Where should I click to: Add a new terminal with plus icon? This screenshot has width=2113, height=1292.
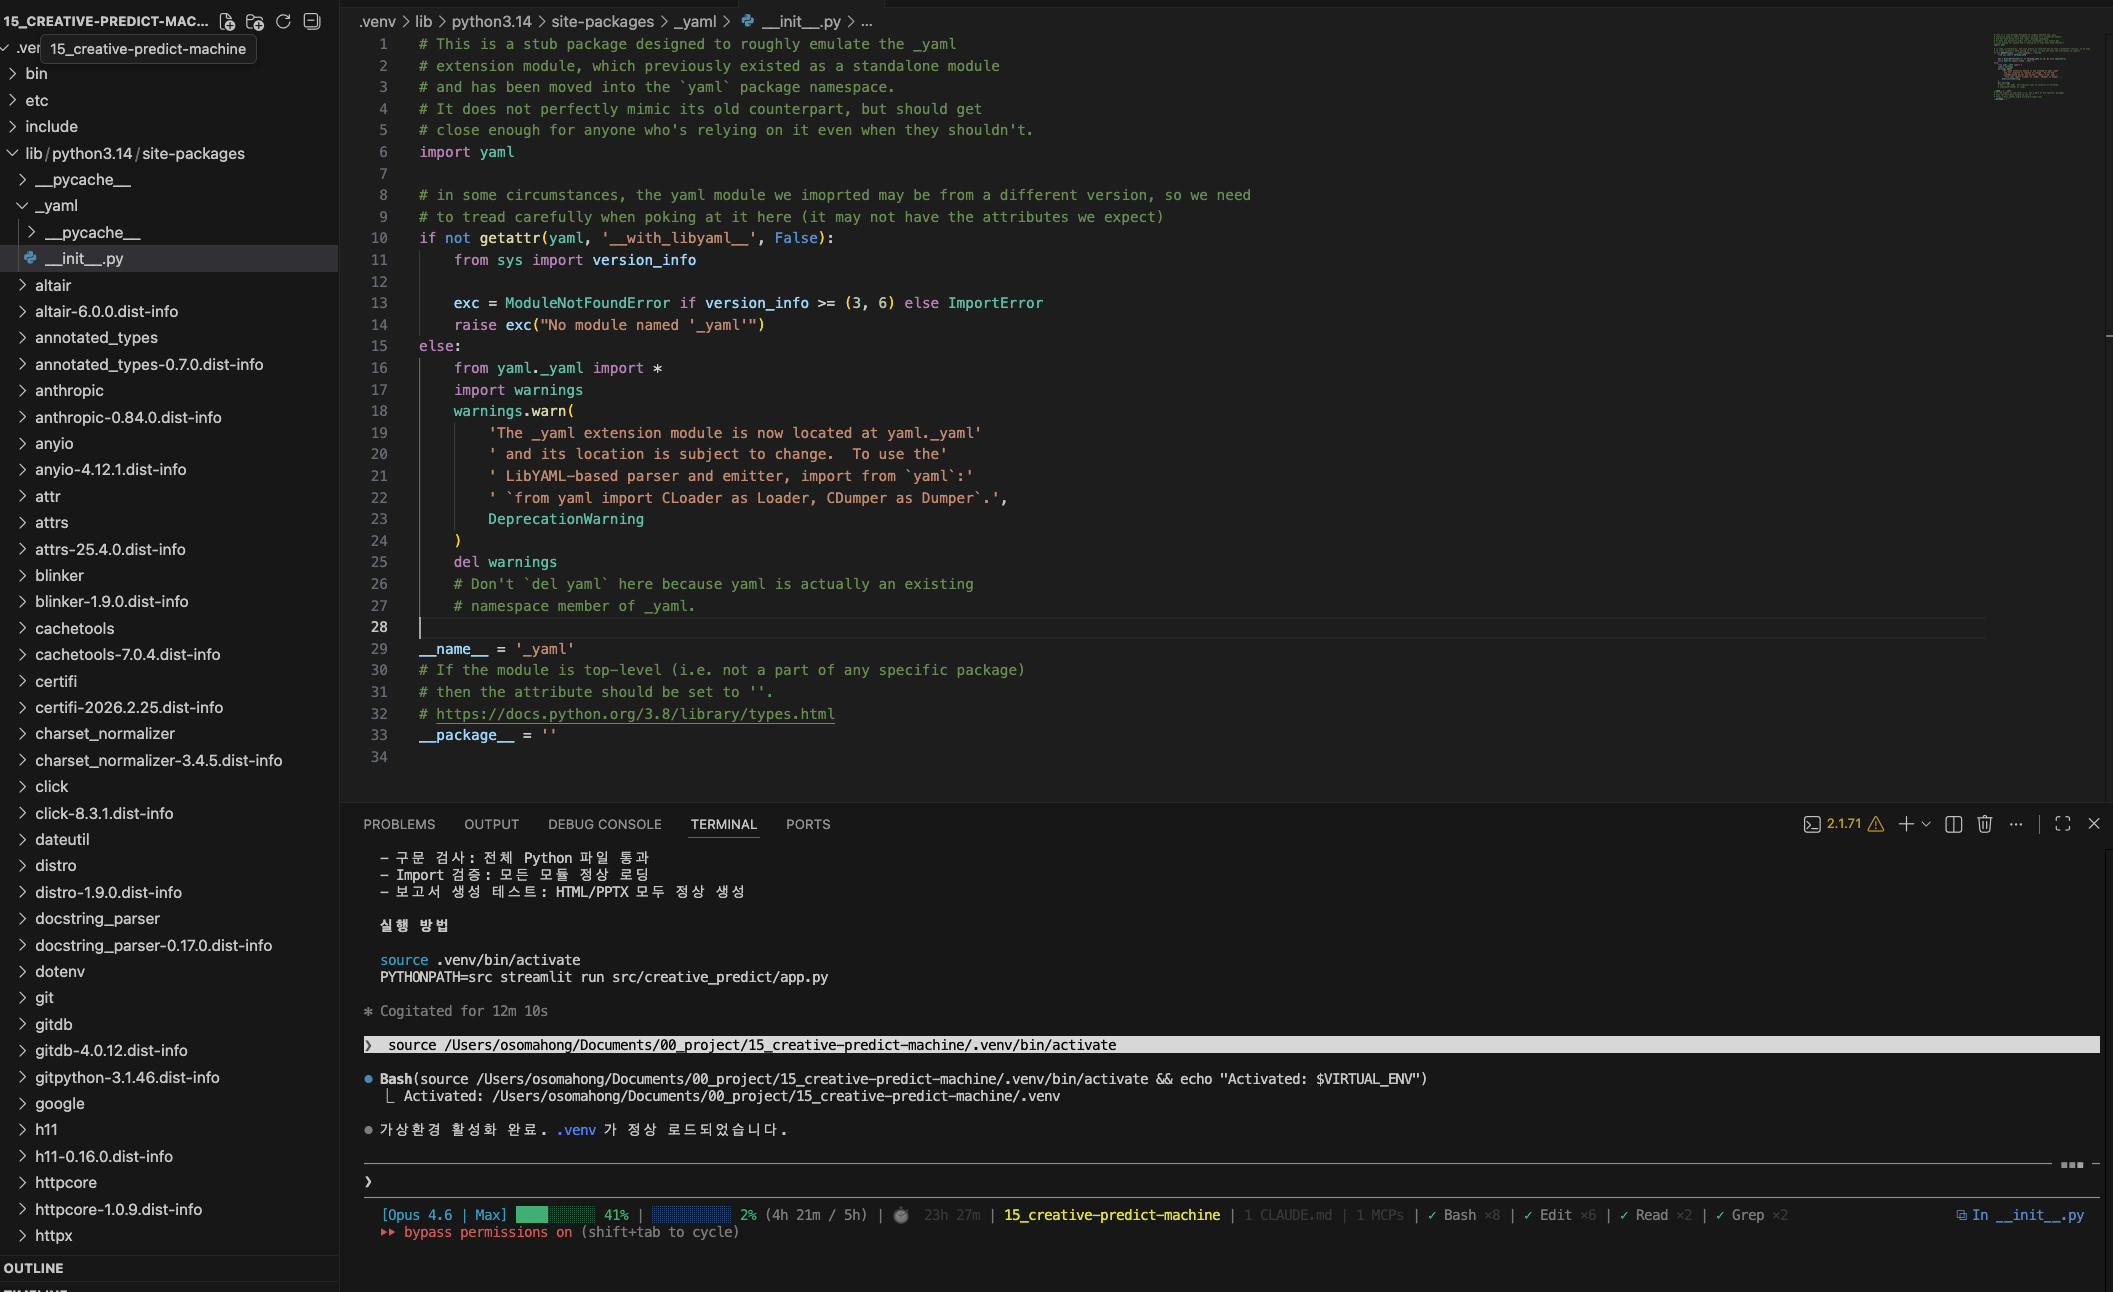click(1906, 824)
